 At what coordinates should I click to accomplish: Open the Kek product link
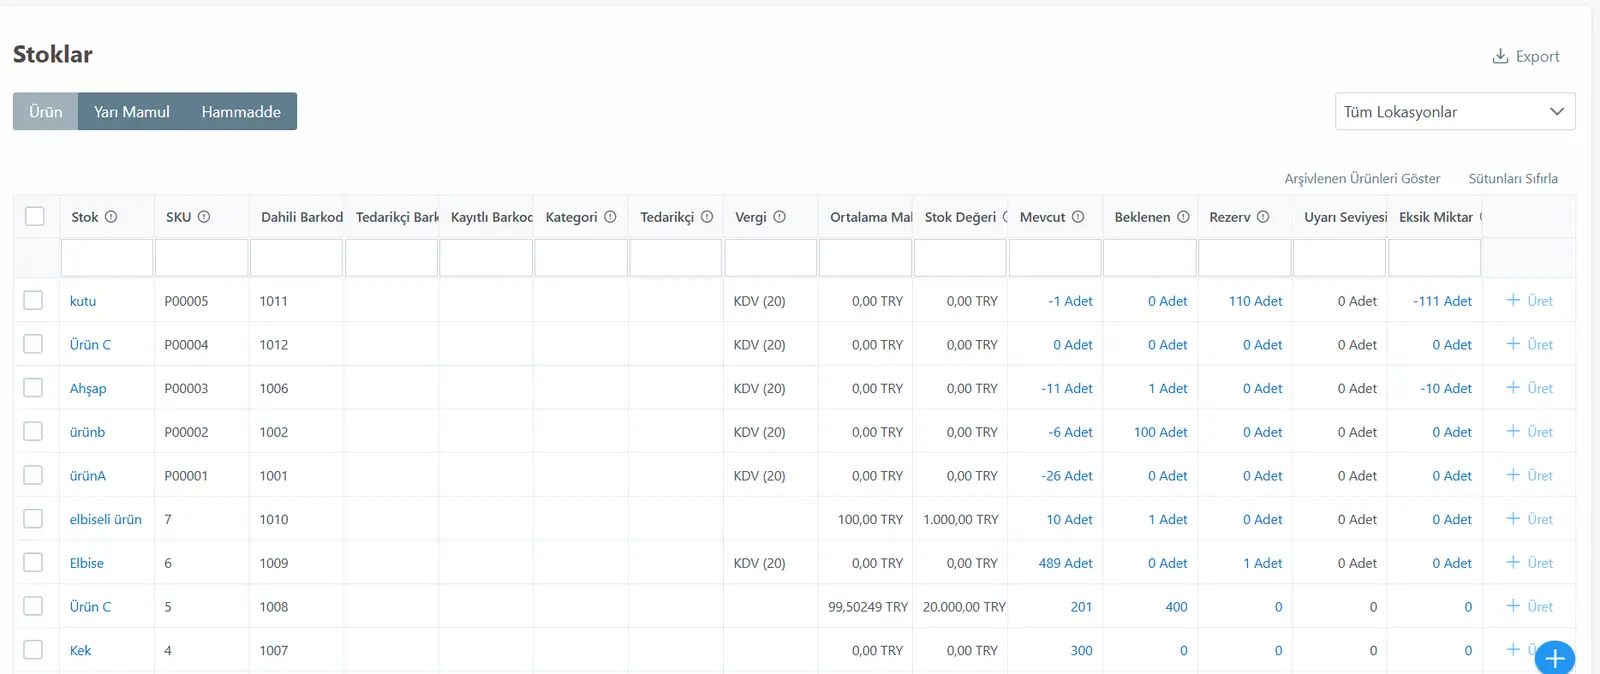tap(80, 650)
